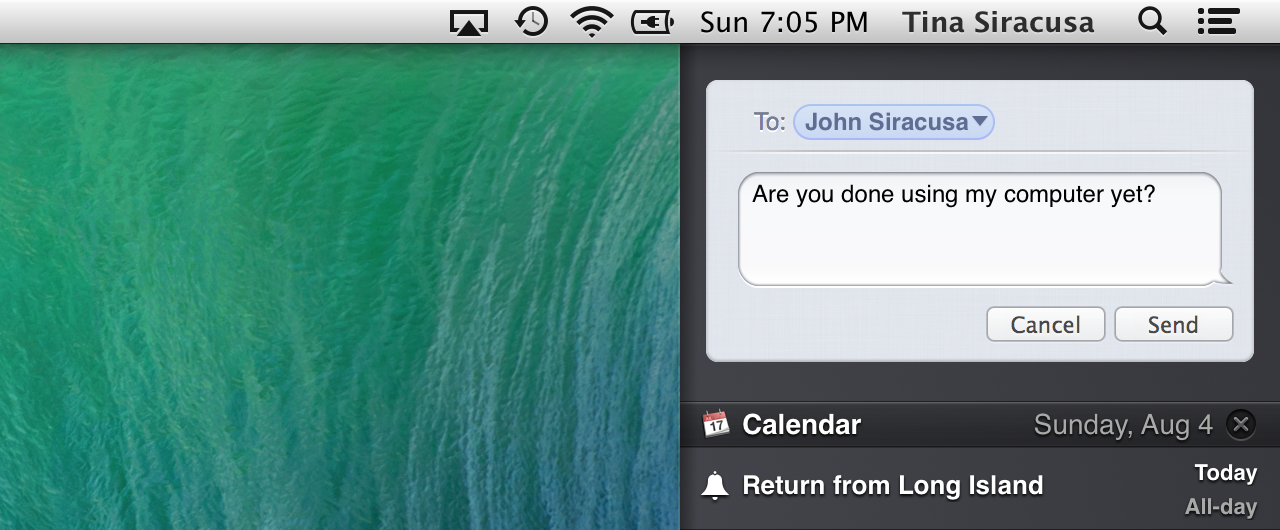This screenshot has height=530, width=1280.
Task: Click the bell reminder icon
Action: [715, 487]
